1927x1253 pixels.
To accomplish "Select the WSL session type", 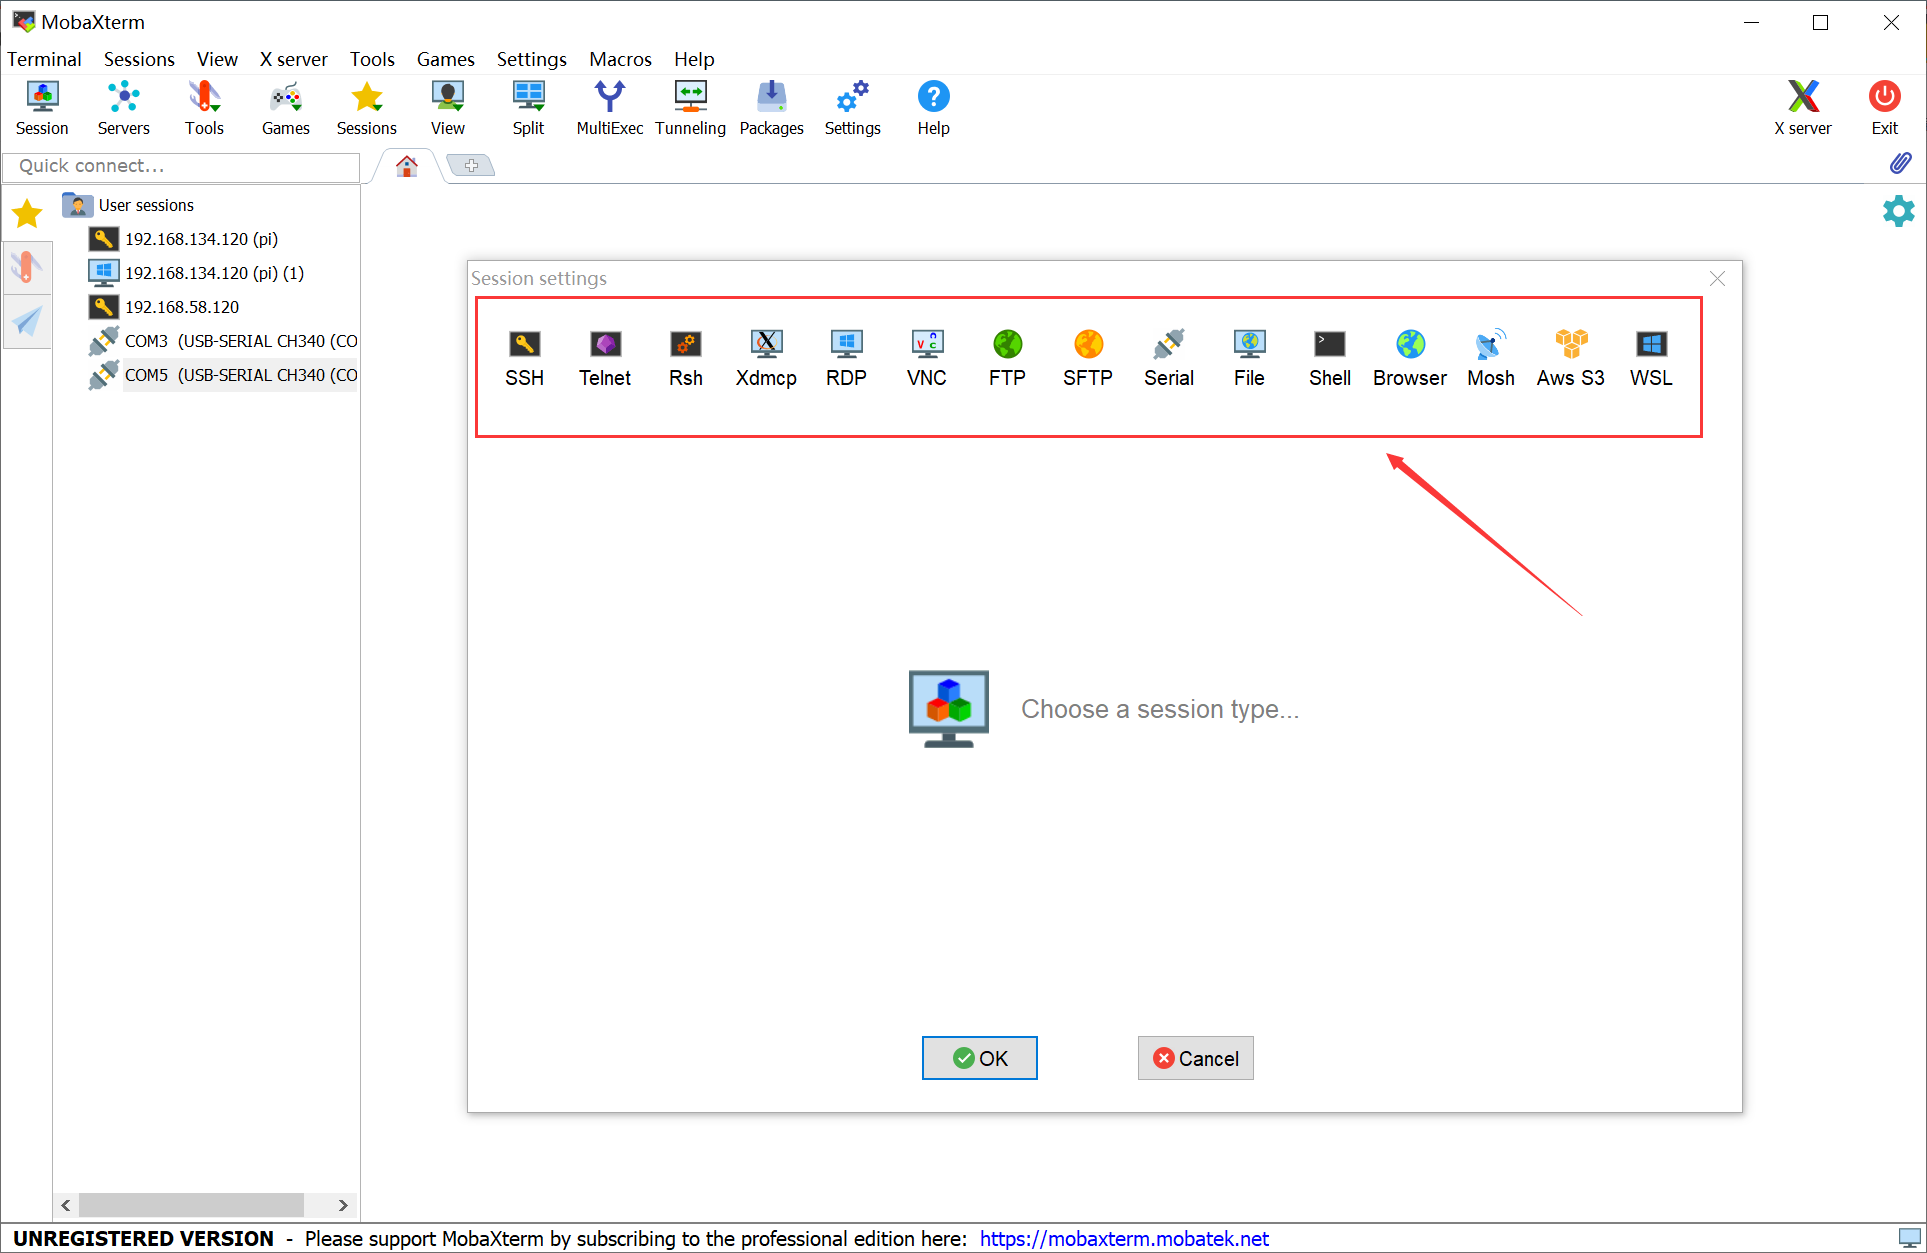I will click(1650, 358).
